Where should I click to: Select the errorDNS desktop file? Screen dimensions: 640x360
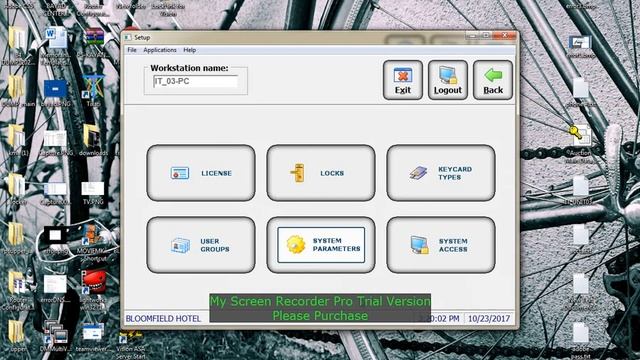[x=56, y=289]
